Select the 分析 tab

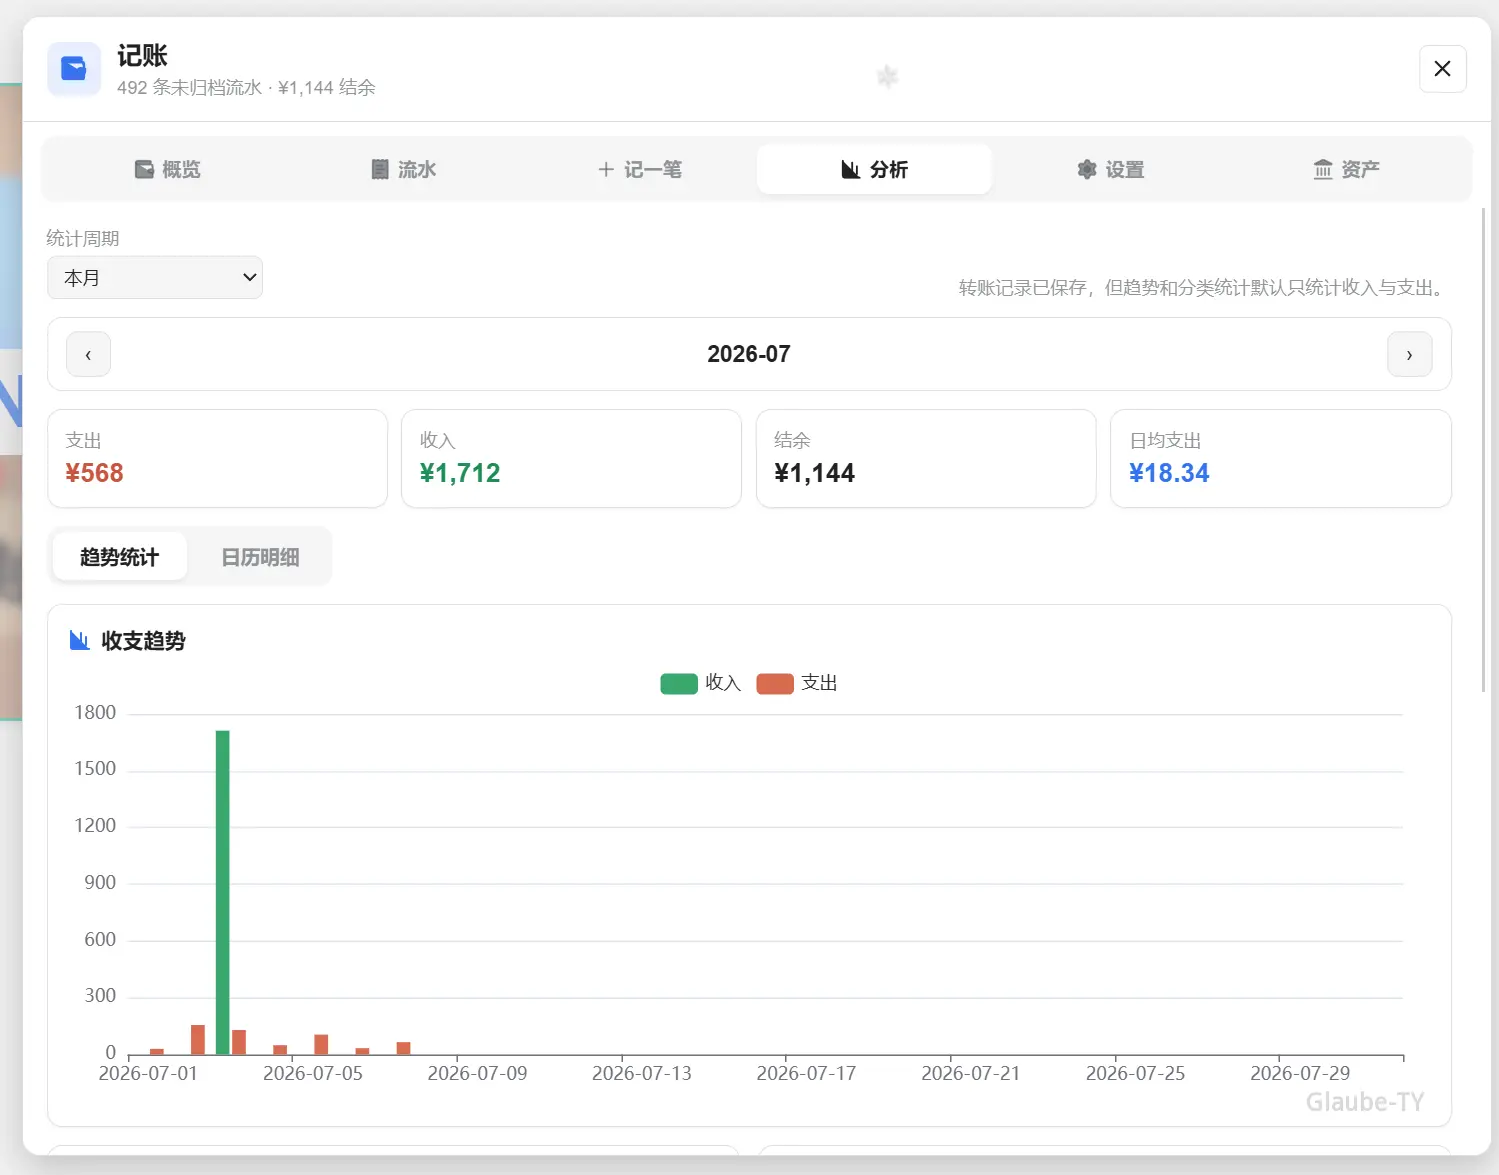click(874, 169)
